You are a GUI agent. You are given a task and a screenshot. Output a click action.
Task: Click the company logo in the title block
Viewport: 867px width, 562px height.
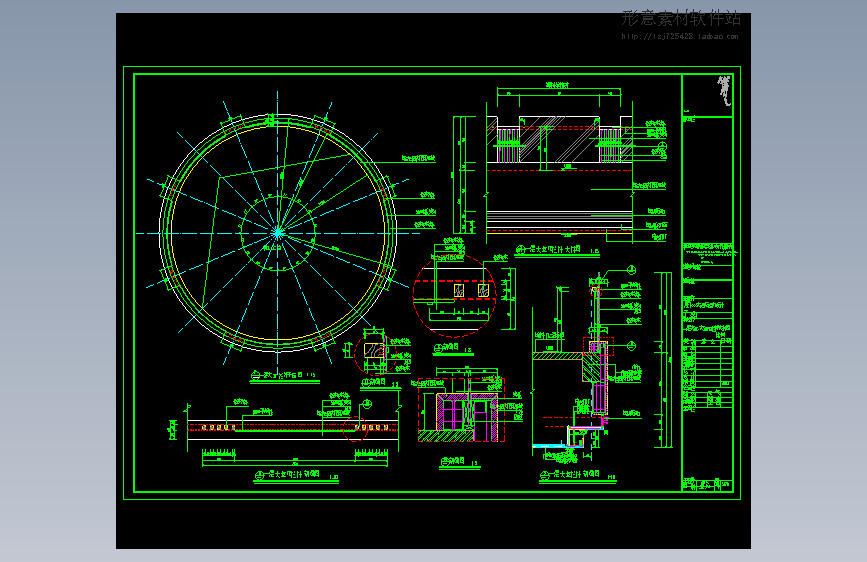pos(724,91)
